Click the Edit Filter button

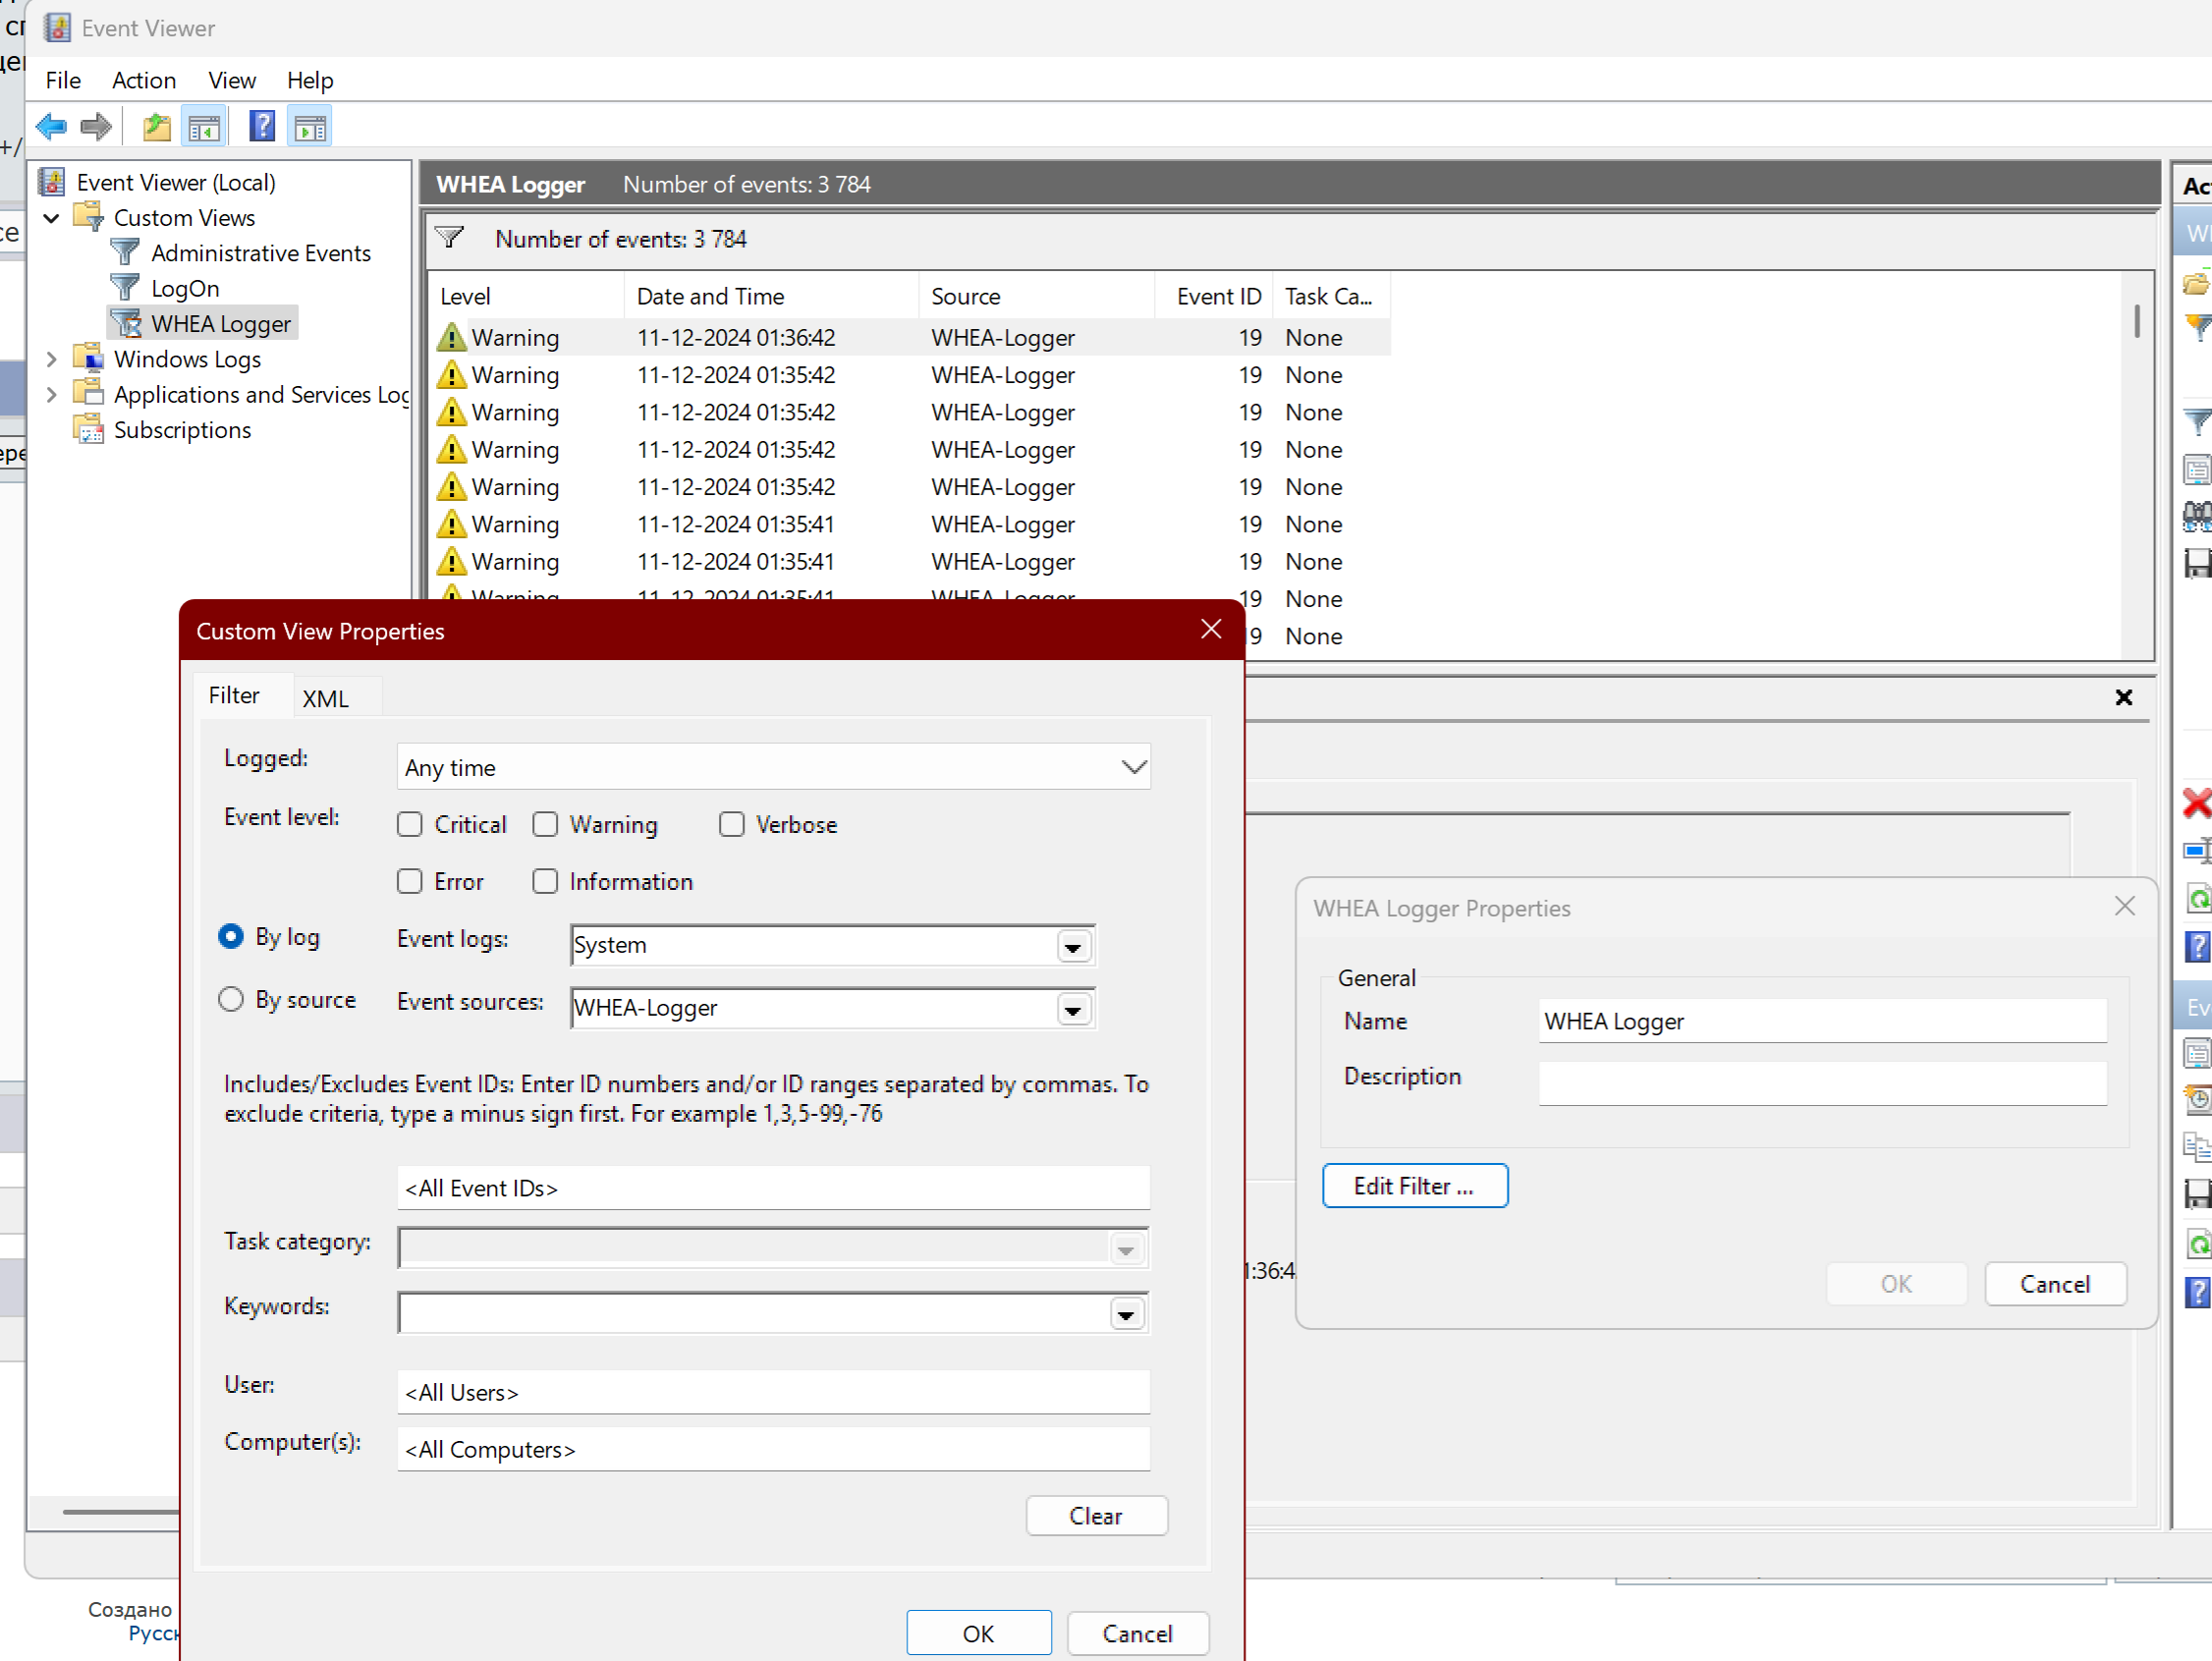point(1414,1185)
